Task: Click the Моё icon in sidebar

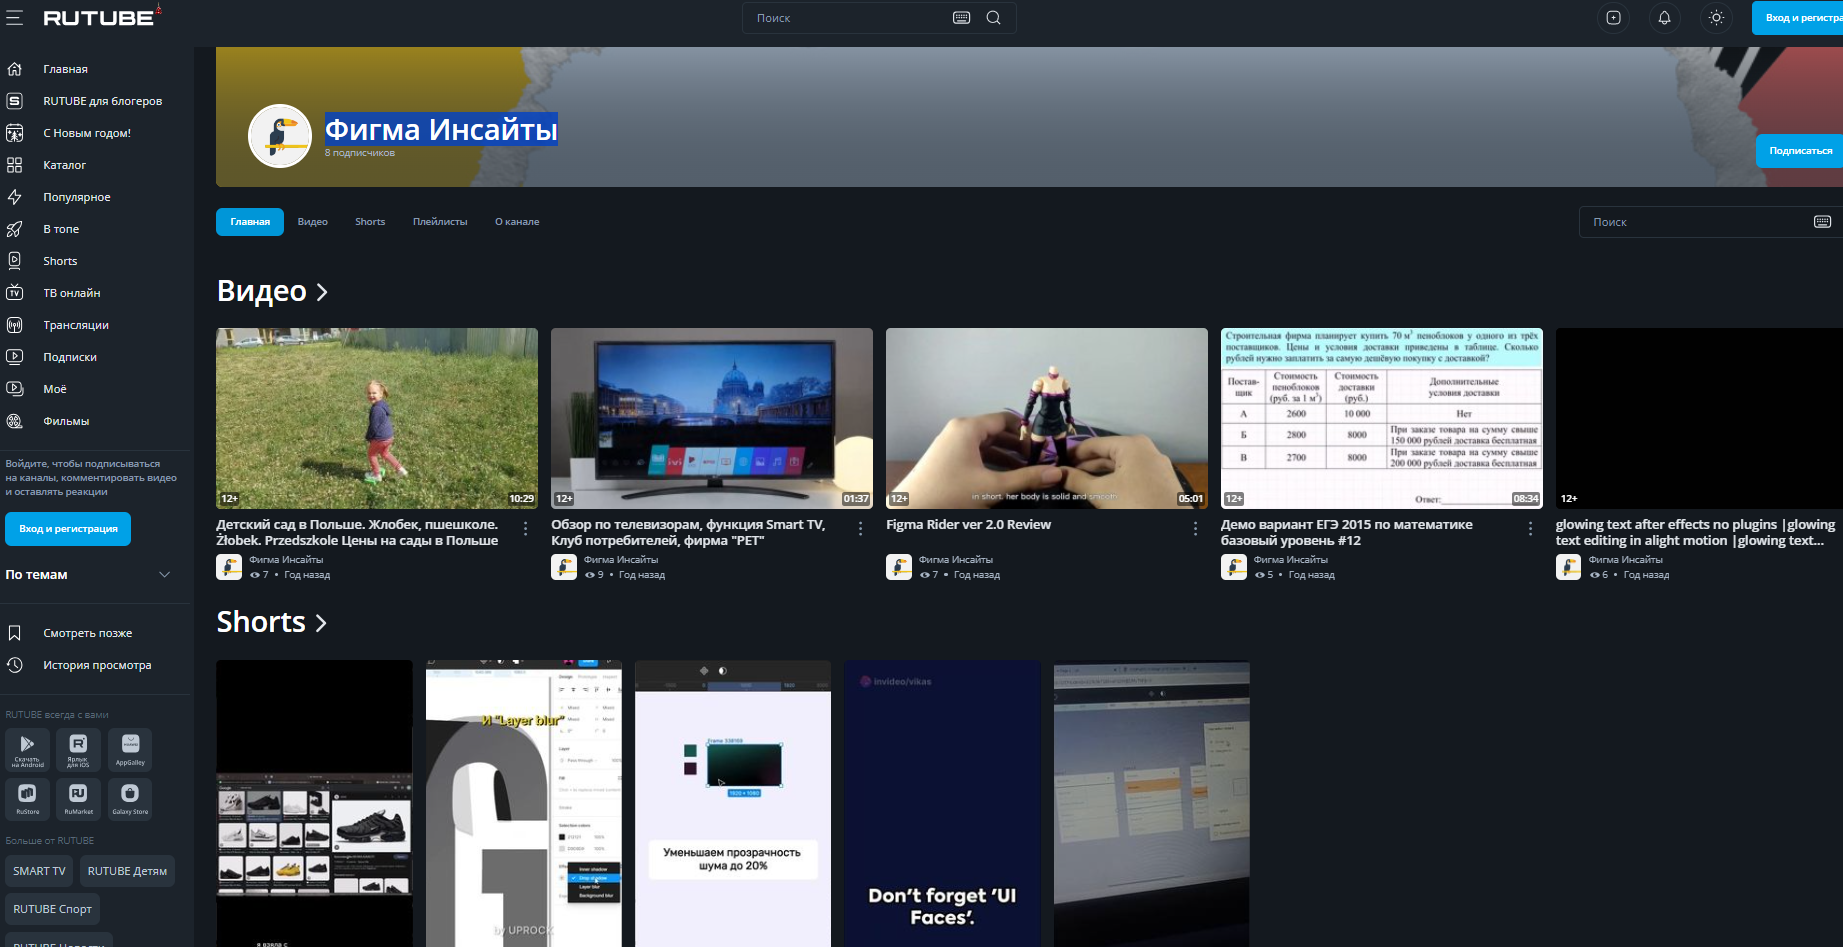Action: (x=14, y=389)
